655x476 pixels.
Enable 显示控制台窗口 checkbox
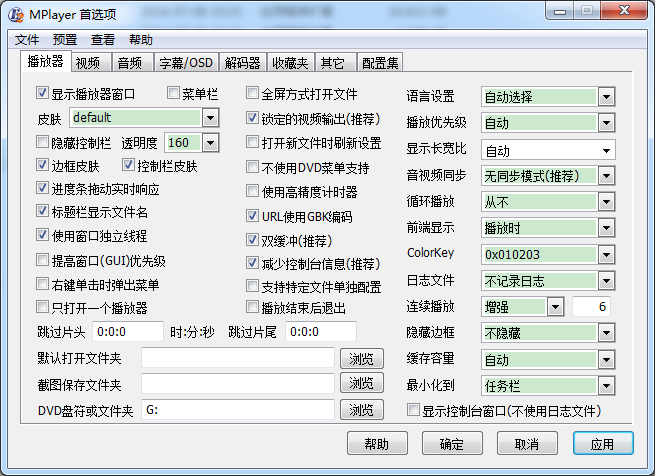[x=413, y=410]
